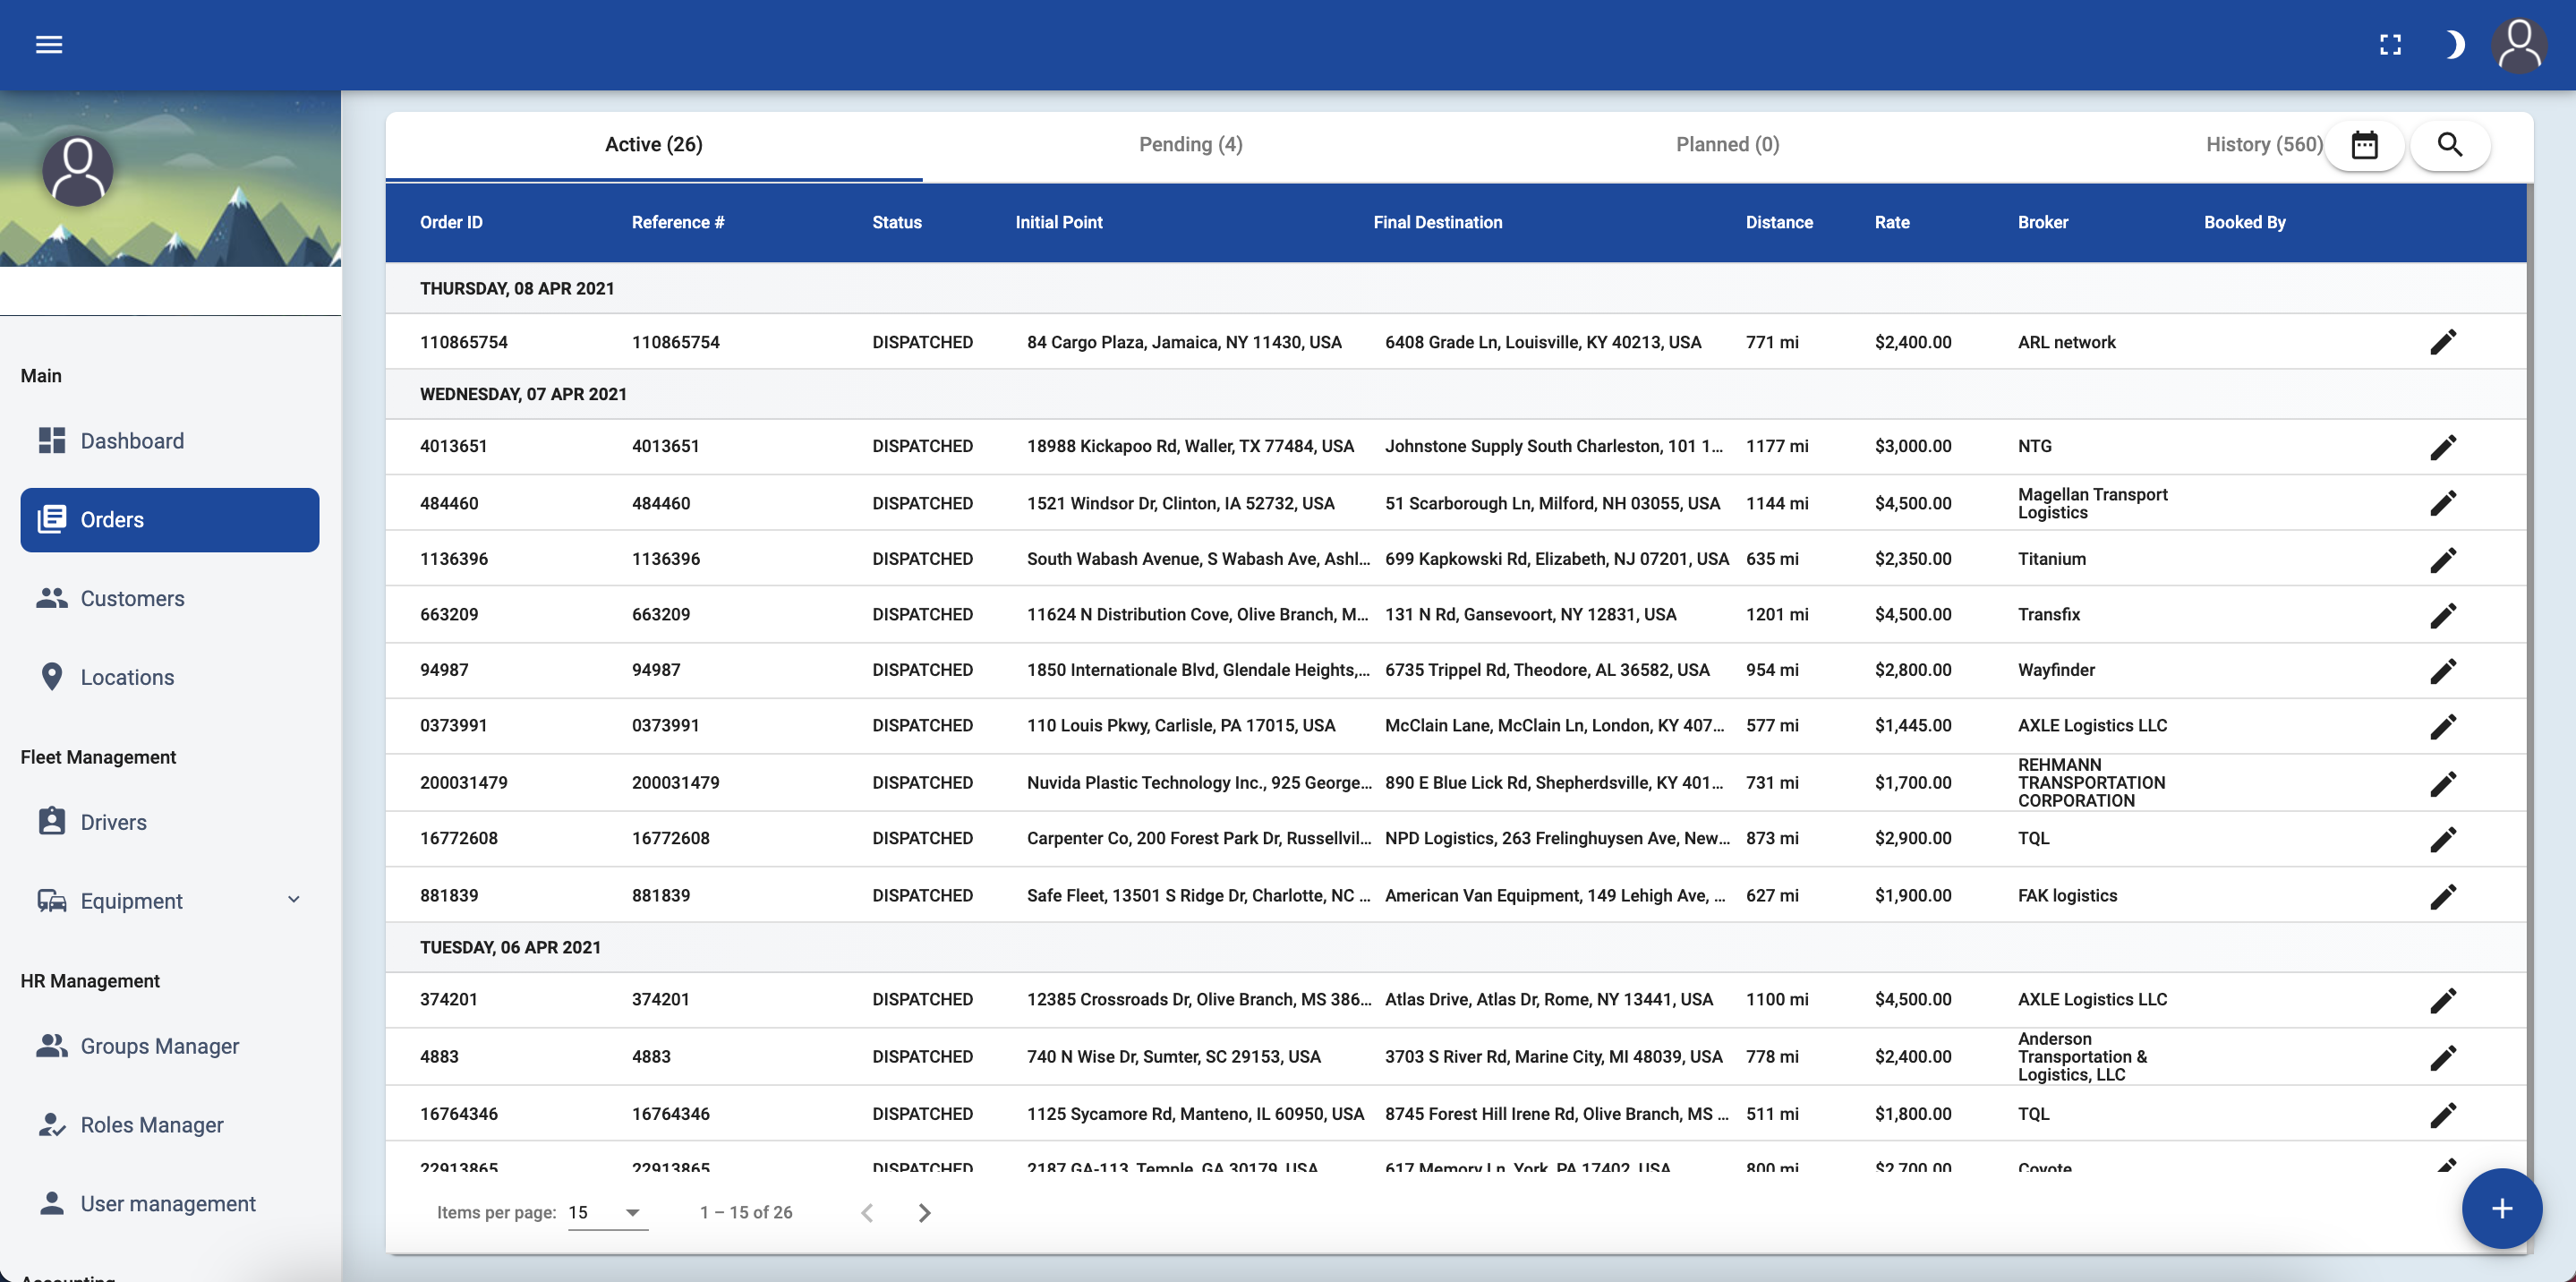This screenshot has width=2576, height=1282.
Task: Switch to the Pending (4) tab
Action: 1190,144
